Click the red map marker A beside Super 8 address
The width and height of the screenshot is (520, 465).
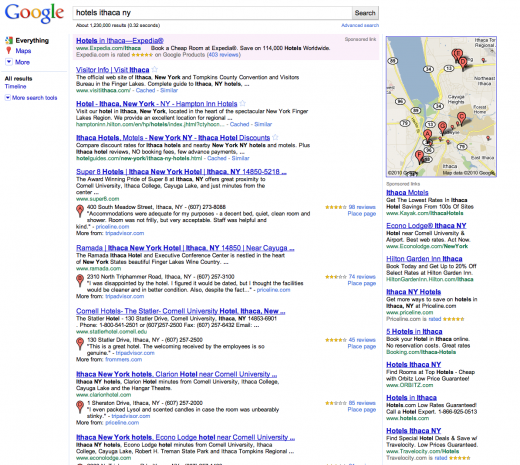(80, 211)
